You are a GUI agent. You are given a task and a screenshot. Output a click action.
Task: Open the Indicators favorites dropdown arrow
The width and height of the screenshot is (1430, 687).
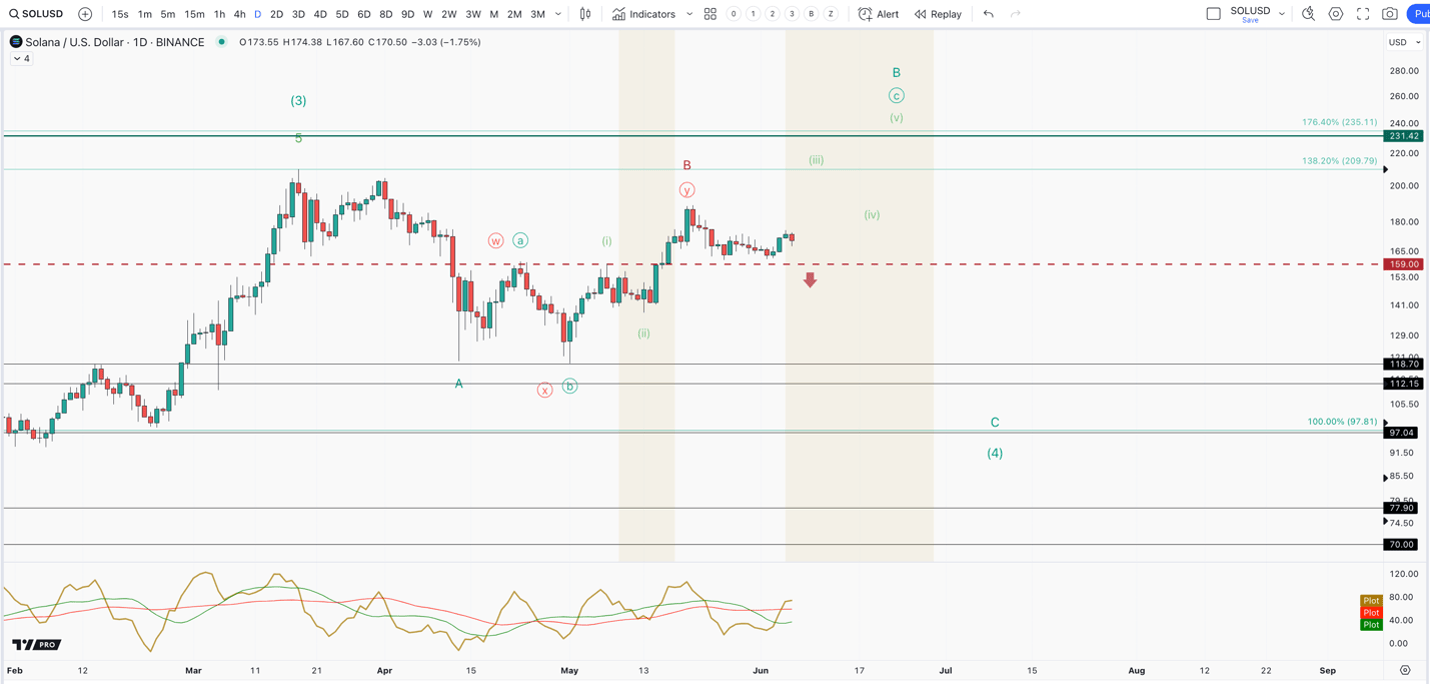(x=689, y=14)
